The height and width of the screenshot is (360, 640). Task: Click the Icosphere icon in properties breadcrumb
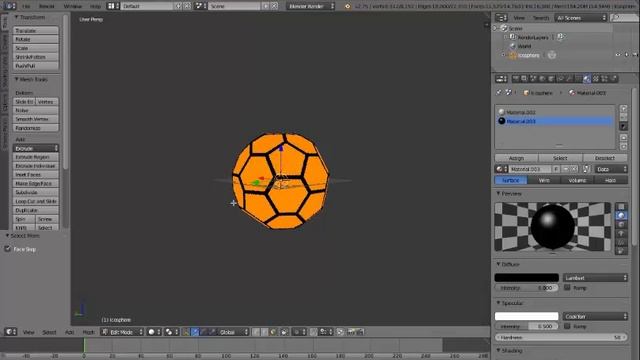[526, 93]
